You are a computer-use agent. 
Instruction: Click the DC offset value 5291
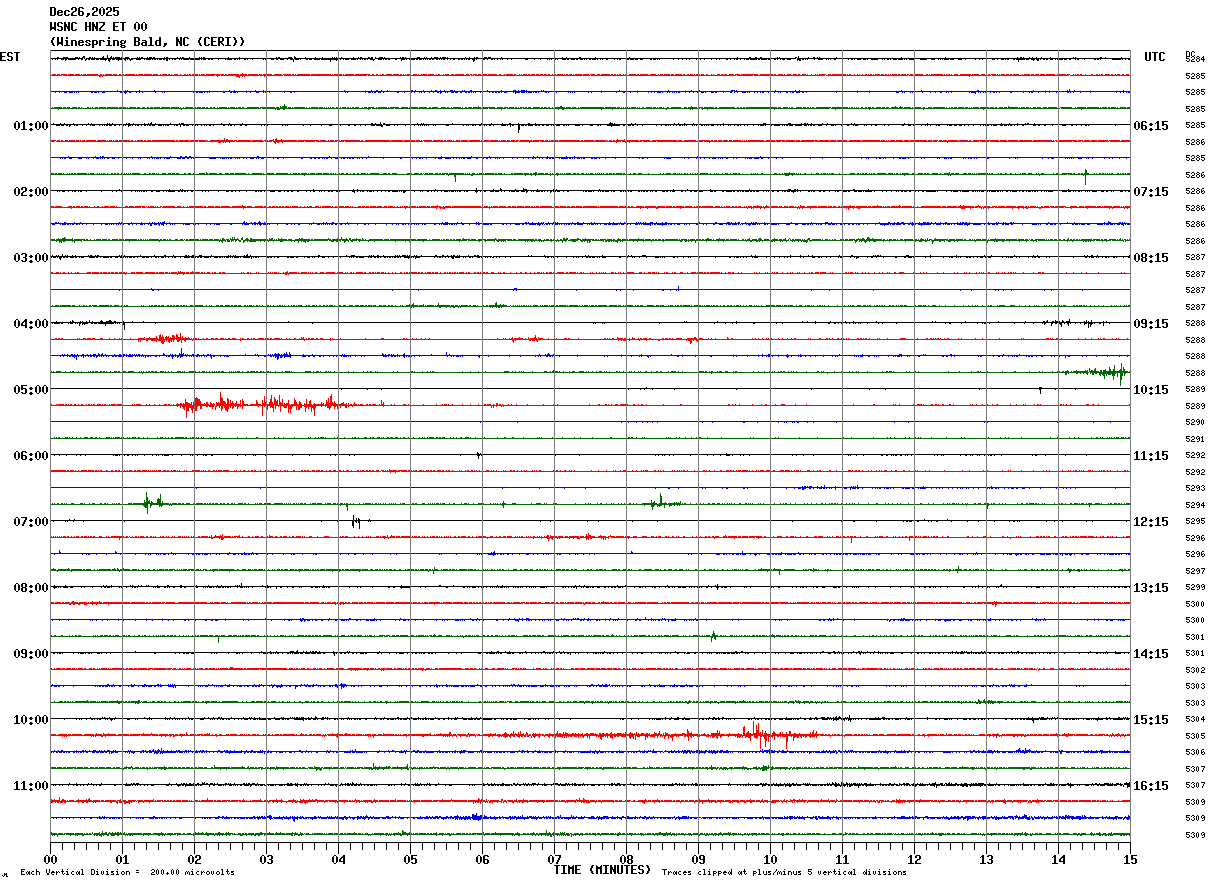tap(1195, 439)
